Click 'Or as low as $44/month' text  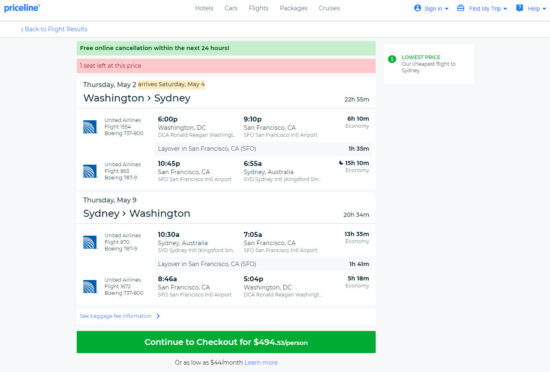(209, 363)
